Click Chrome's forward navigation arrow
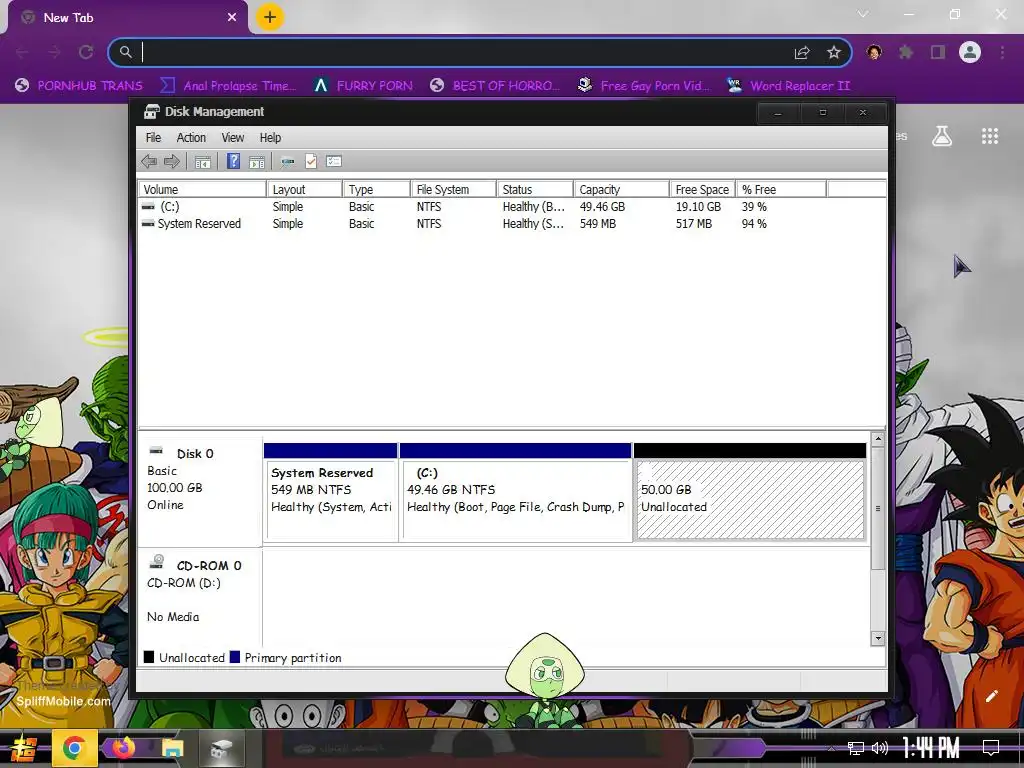1024x768 pixels. pos(54,52)
